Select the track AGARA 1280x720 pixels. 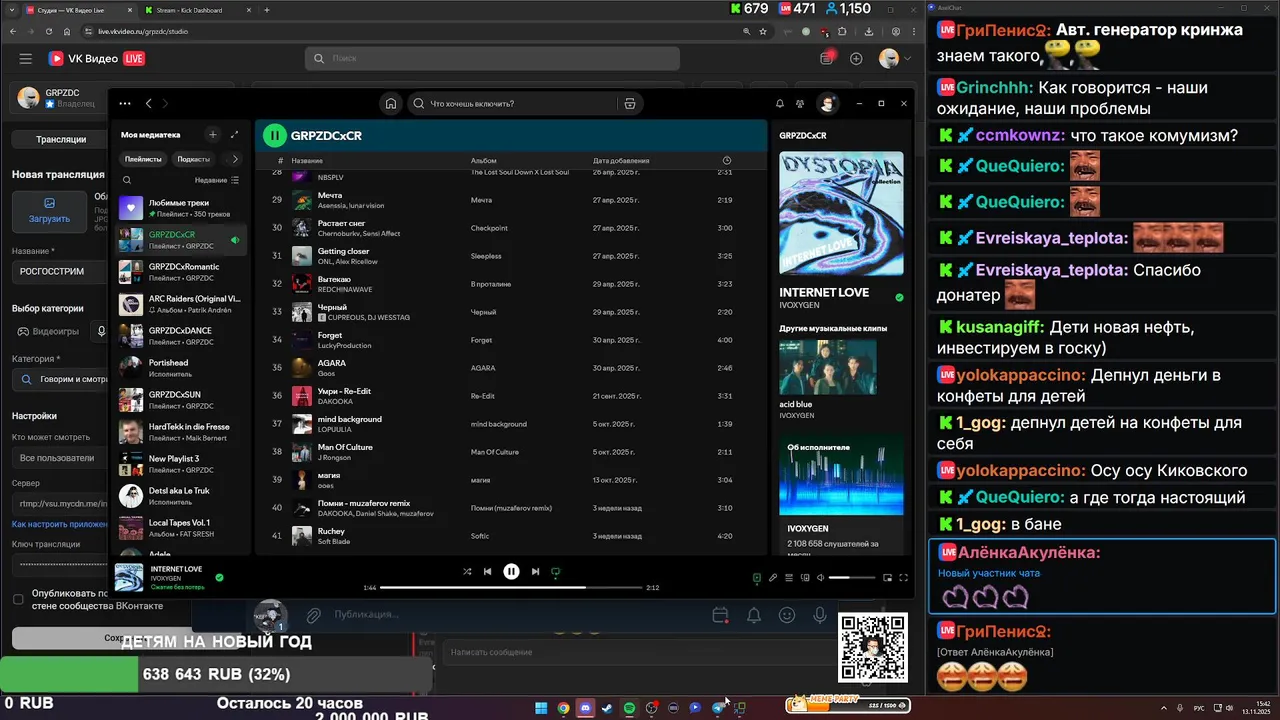(331, 363)
